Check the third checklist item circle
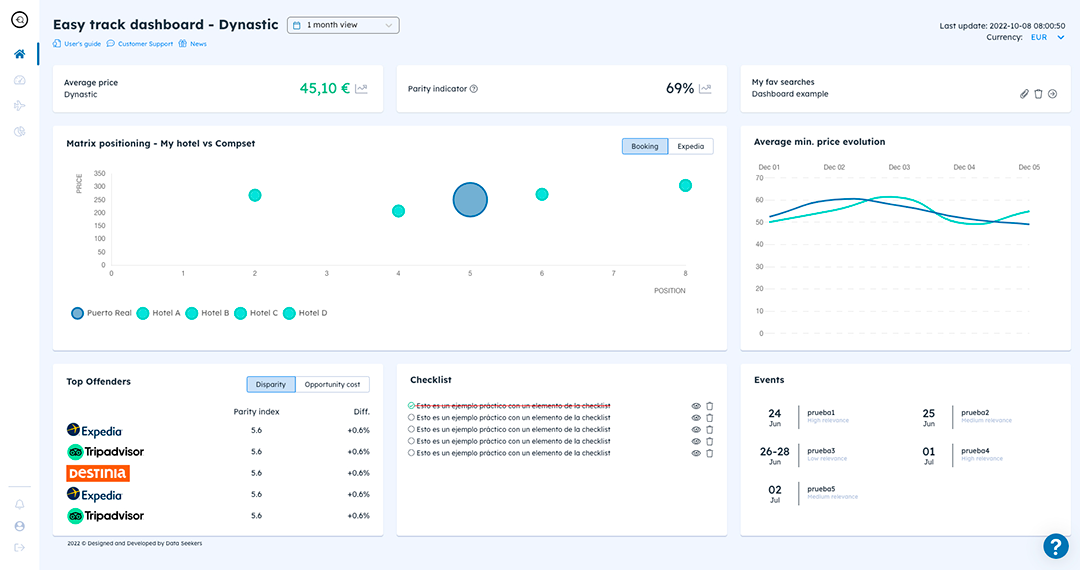Image resolution: width=1080 pixels, height=570 pixels. point(411,429)
